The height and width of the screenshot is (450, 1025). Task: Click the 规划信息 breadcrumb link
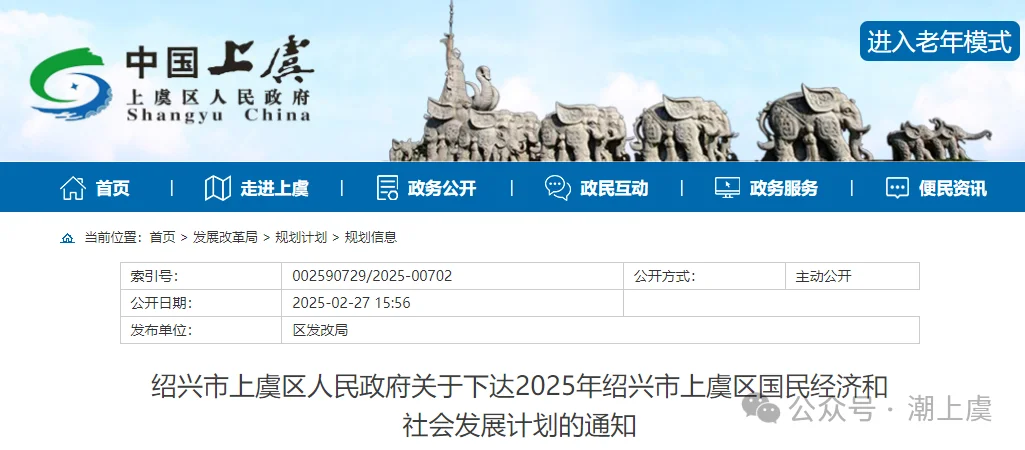tap(371, 237)
